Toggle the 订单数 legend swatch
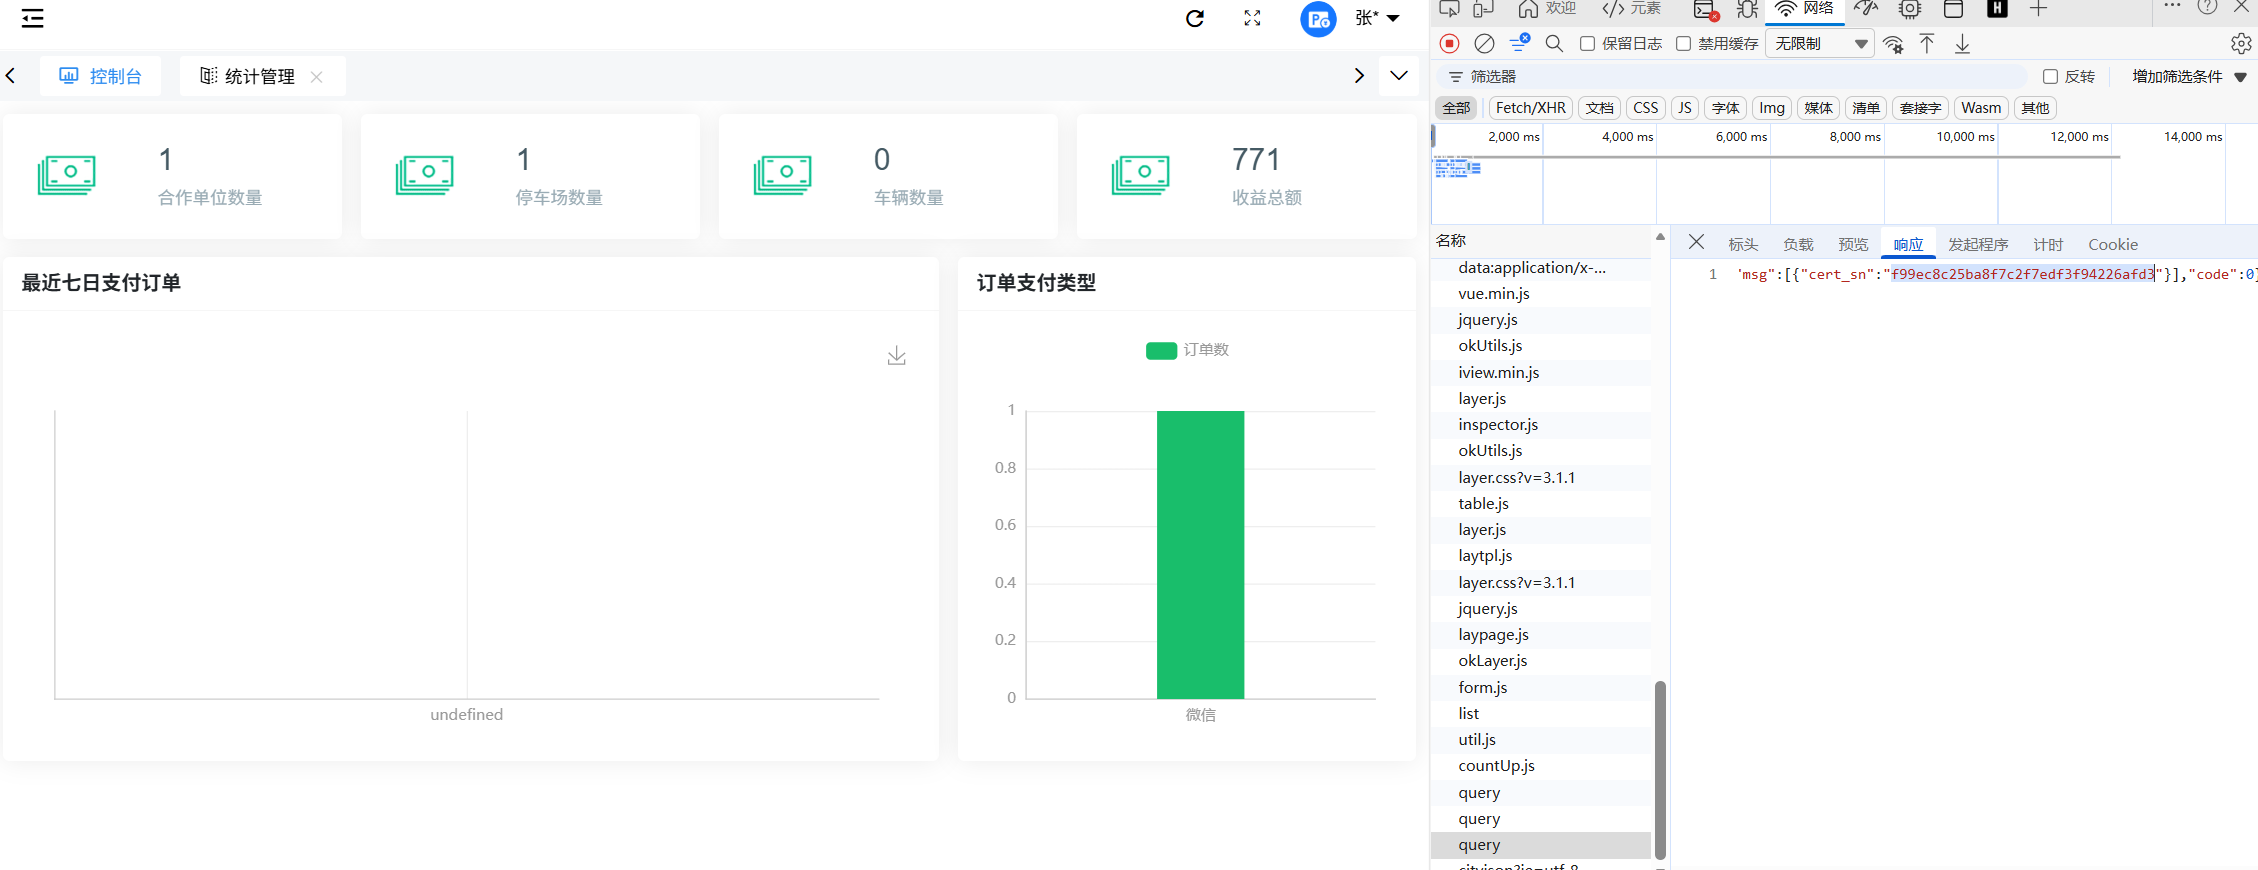 [1161, 350]
